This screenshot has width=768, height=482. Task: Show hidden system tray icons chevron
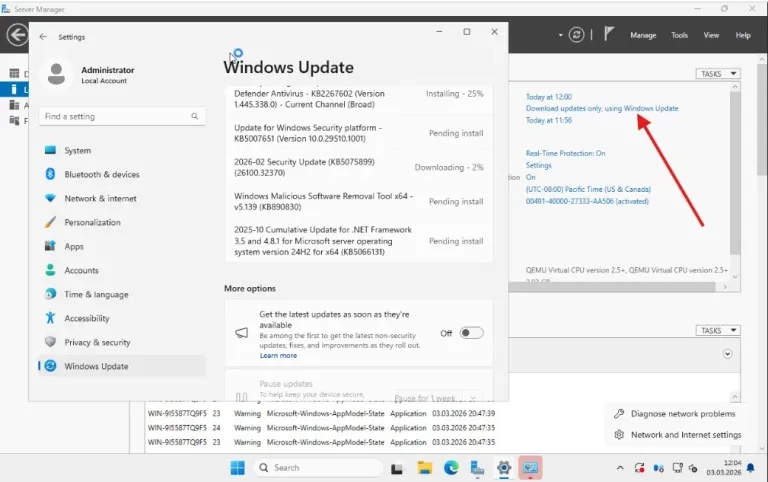pyautogui.click(x=620, y=468)
